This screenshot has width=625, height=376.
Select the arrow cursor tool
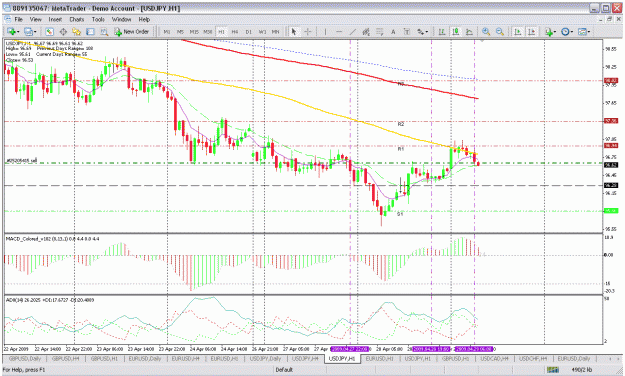[x=294, y=31]
